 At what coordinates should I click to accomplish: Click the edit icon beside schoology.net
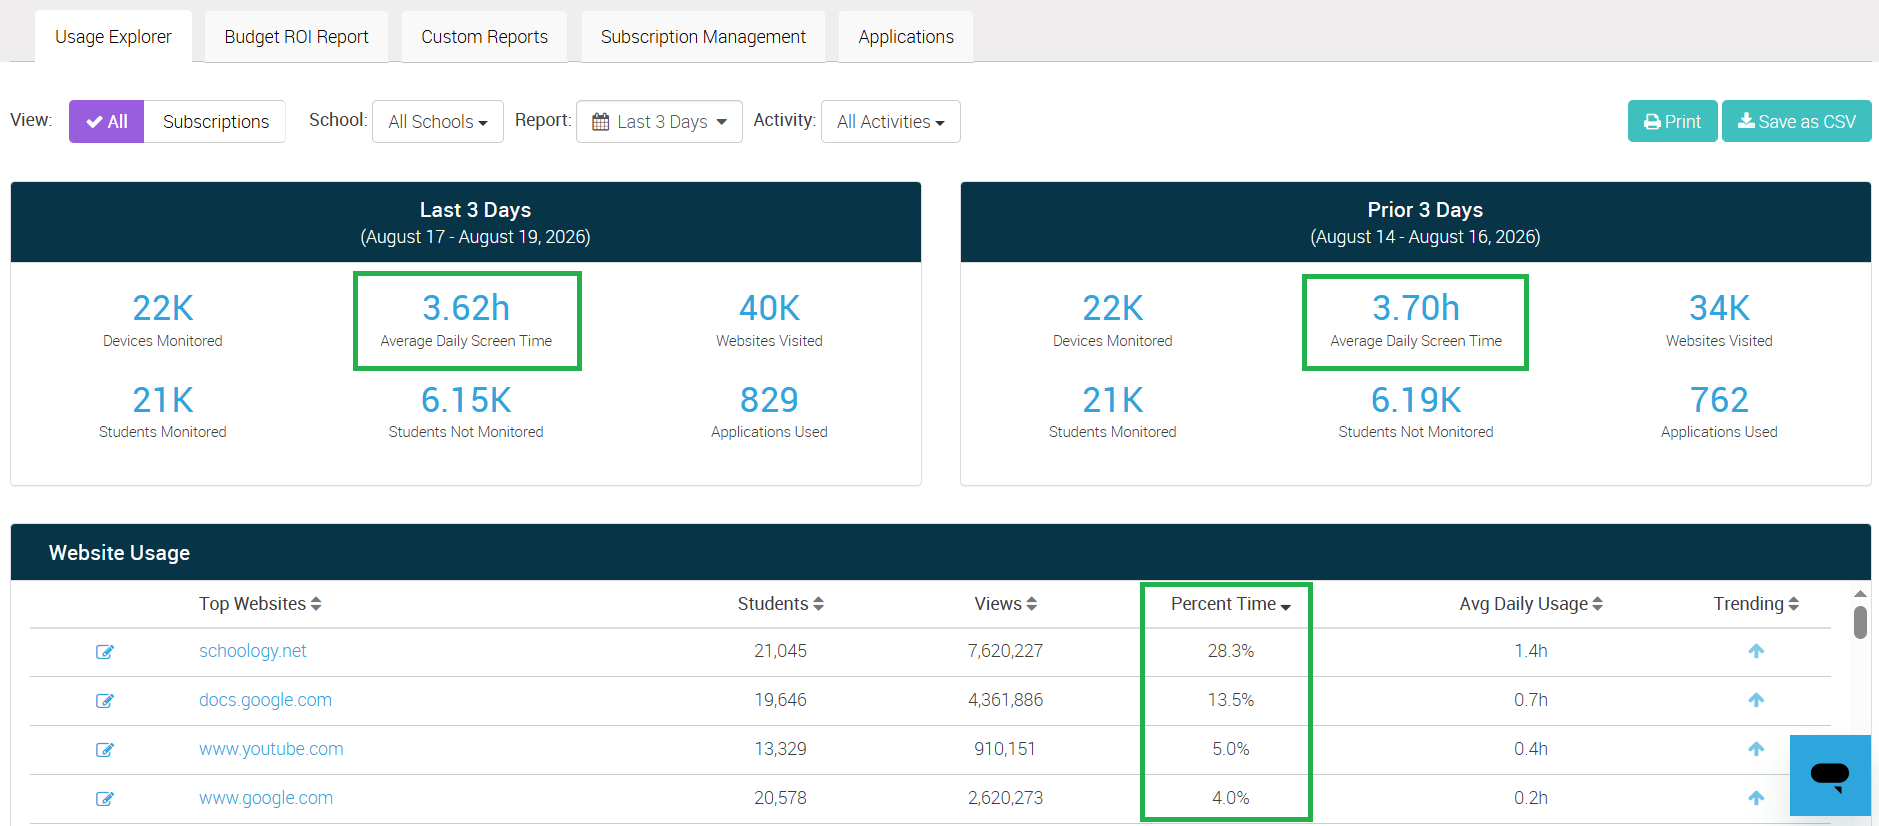[104, 652]
